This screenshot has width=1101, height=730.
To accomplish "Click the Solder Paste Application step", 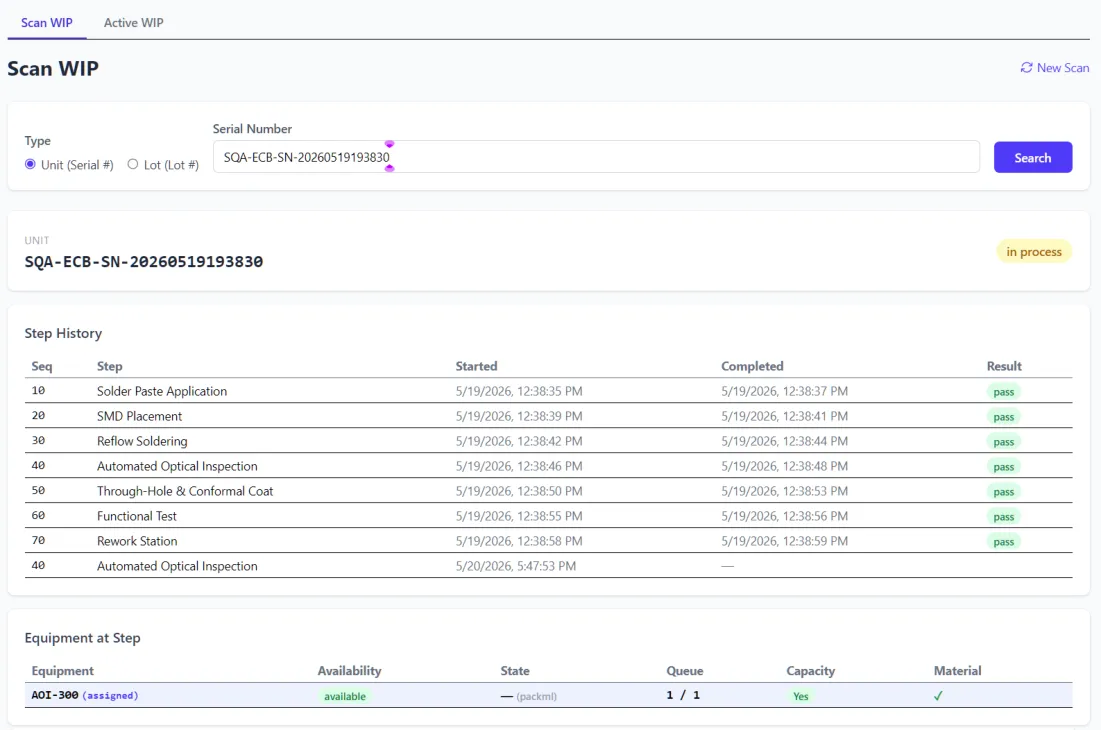I will tap(161, 391).
